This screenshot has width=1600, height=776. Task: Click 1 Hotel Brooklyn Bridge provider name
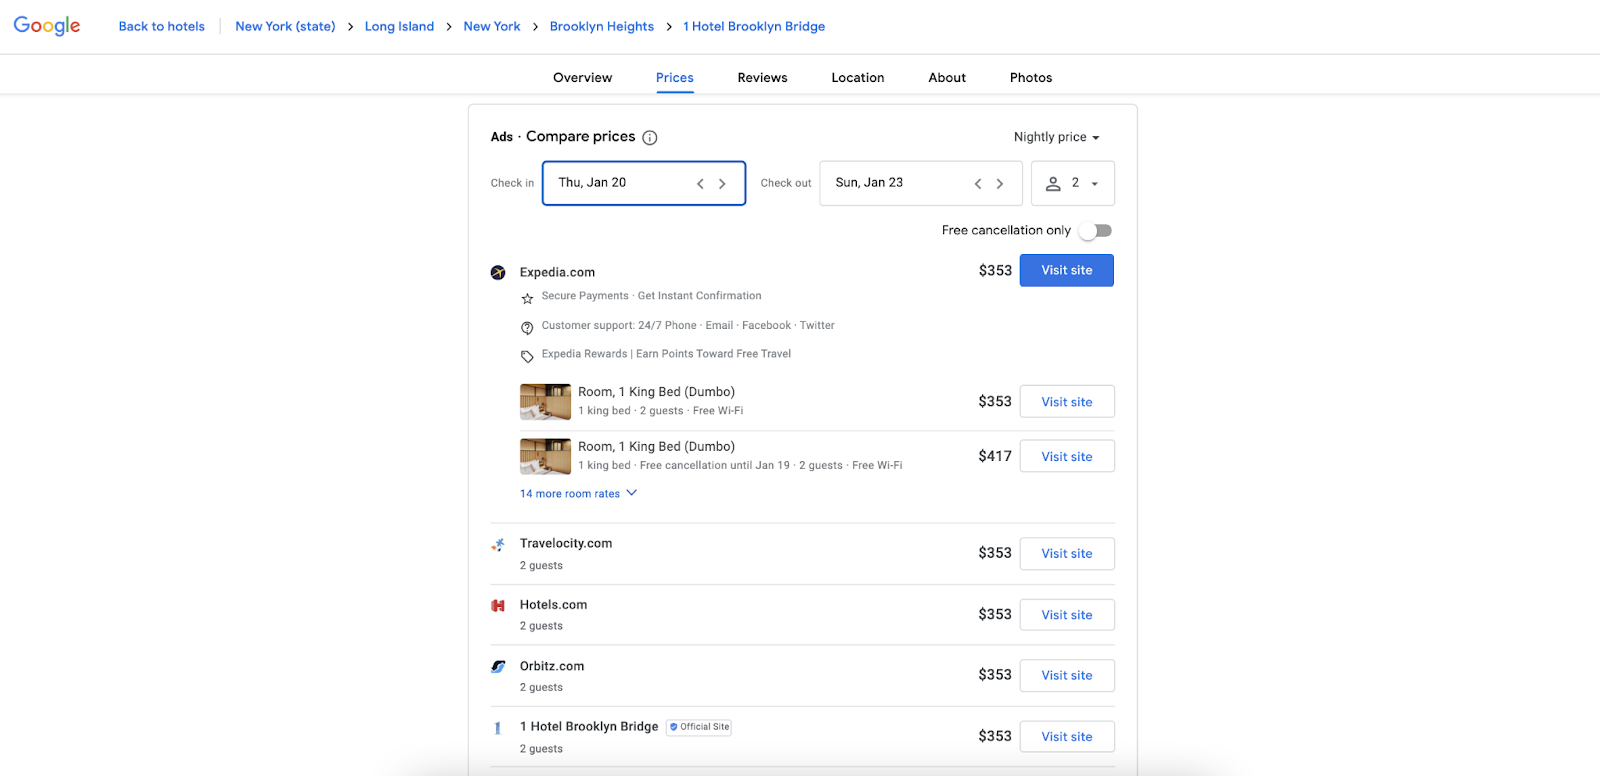(x=589, y=727)
